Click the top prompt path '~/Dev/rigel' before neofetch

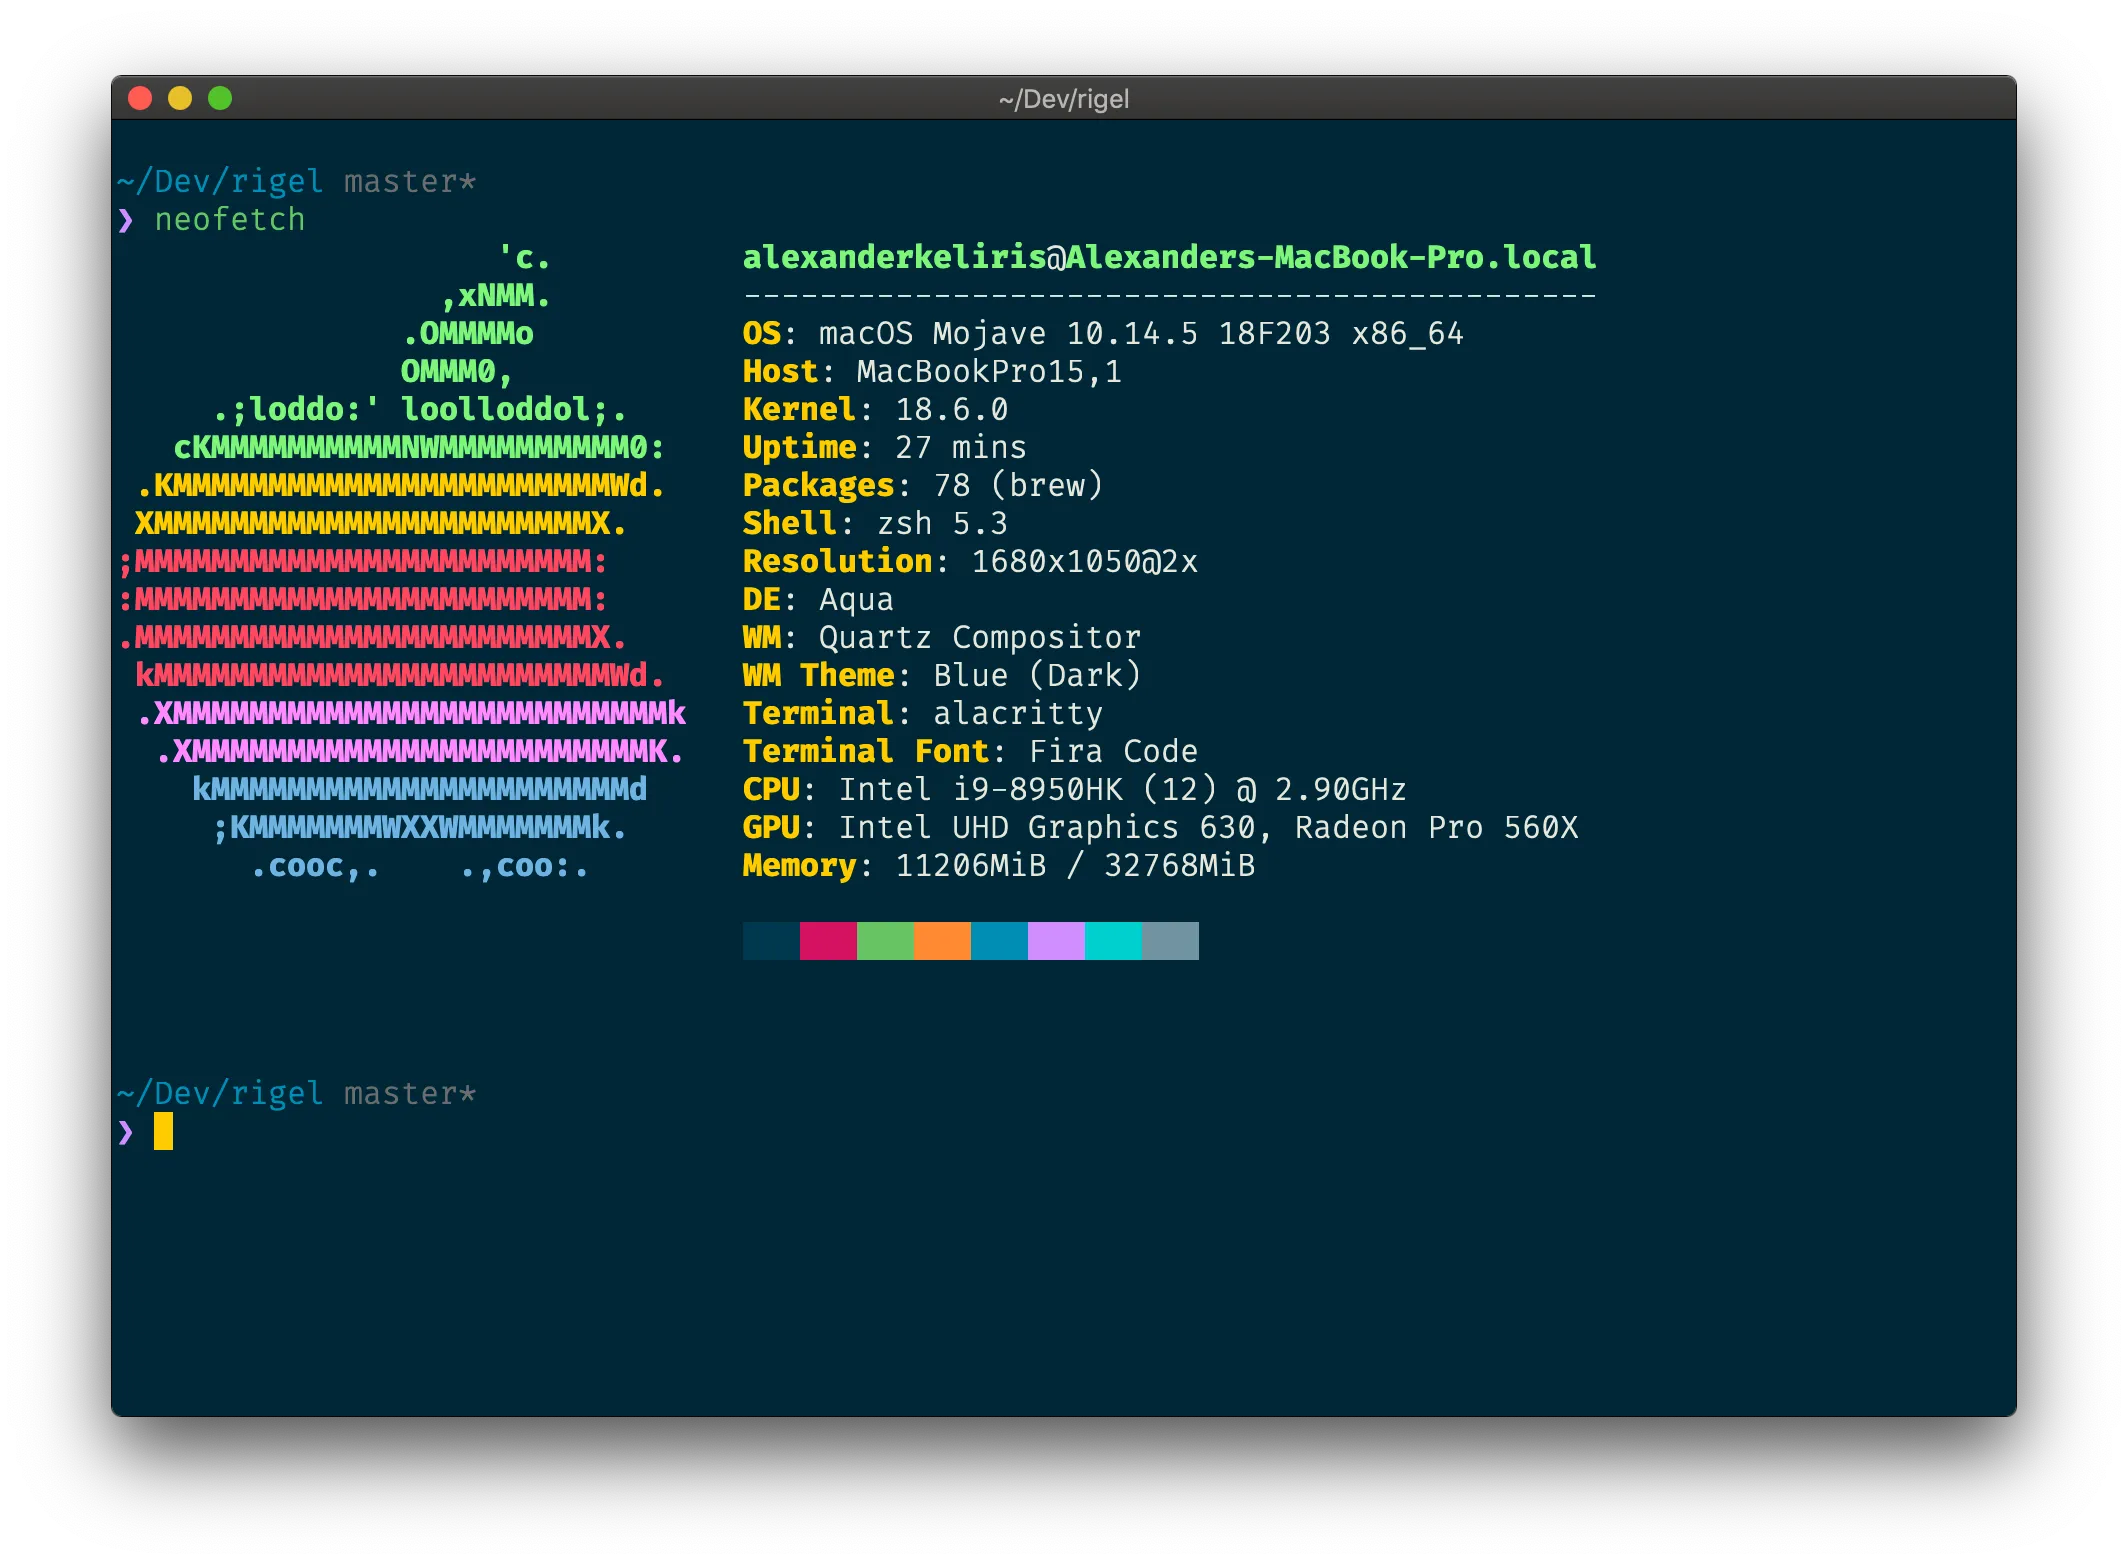pos(220,181)
